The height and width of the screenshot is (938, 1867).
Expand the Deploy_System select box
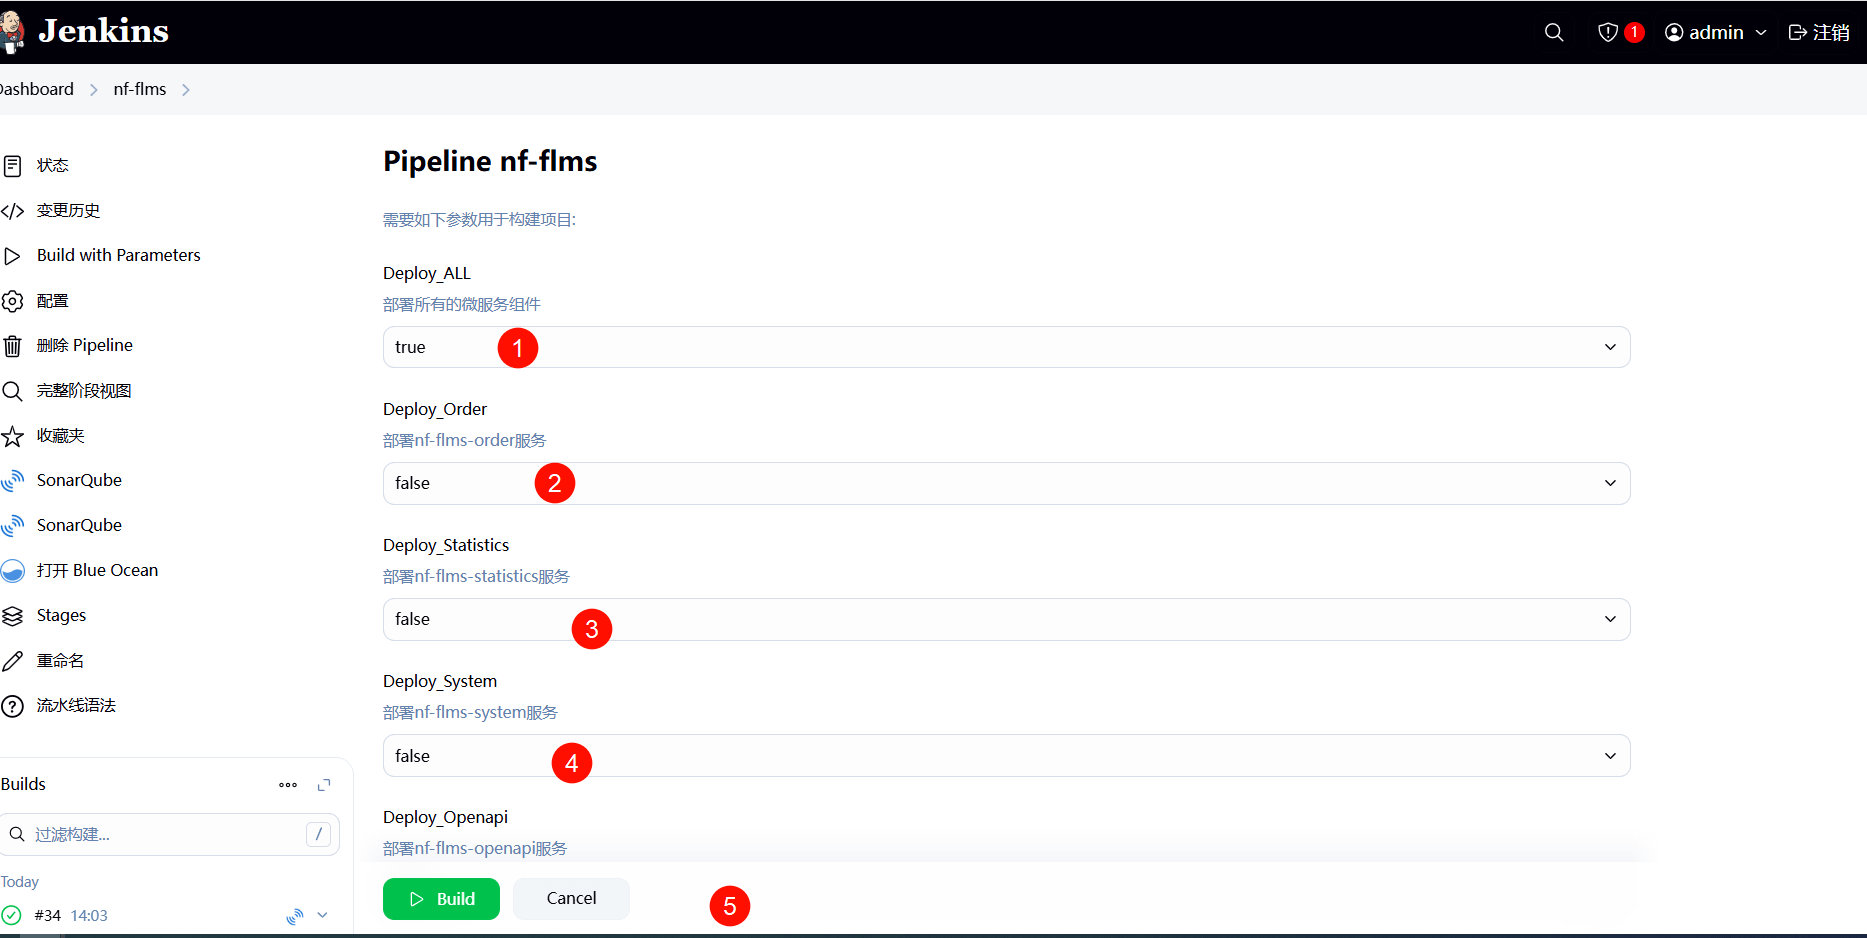tap(1006, 755)
